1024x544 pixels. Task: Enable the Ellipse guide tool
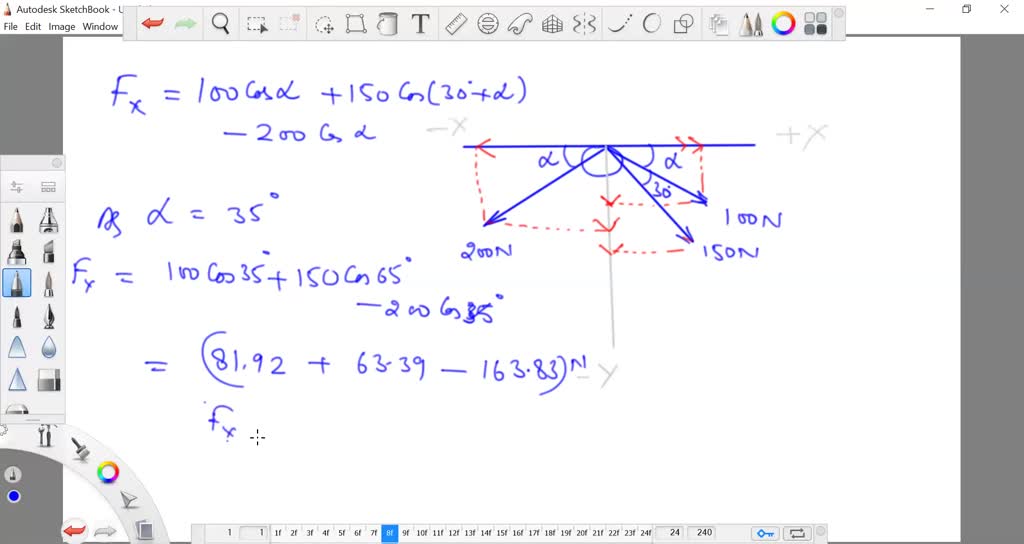point(488,24)
